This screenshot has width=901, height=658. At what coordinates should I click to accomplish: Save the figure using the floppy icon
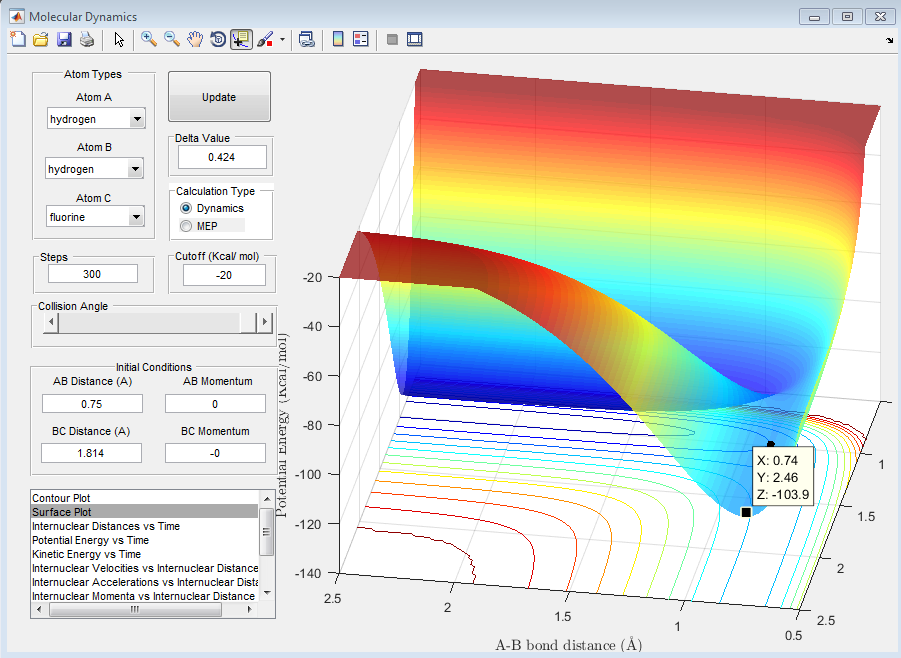(64, 39)
